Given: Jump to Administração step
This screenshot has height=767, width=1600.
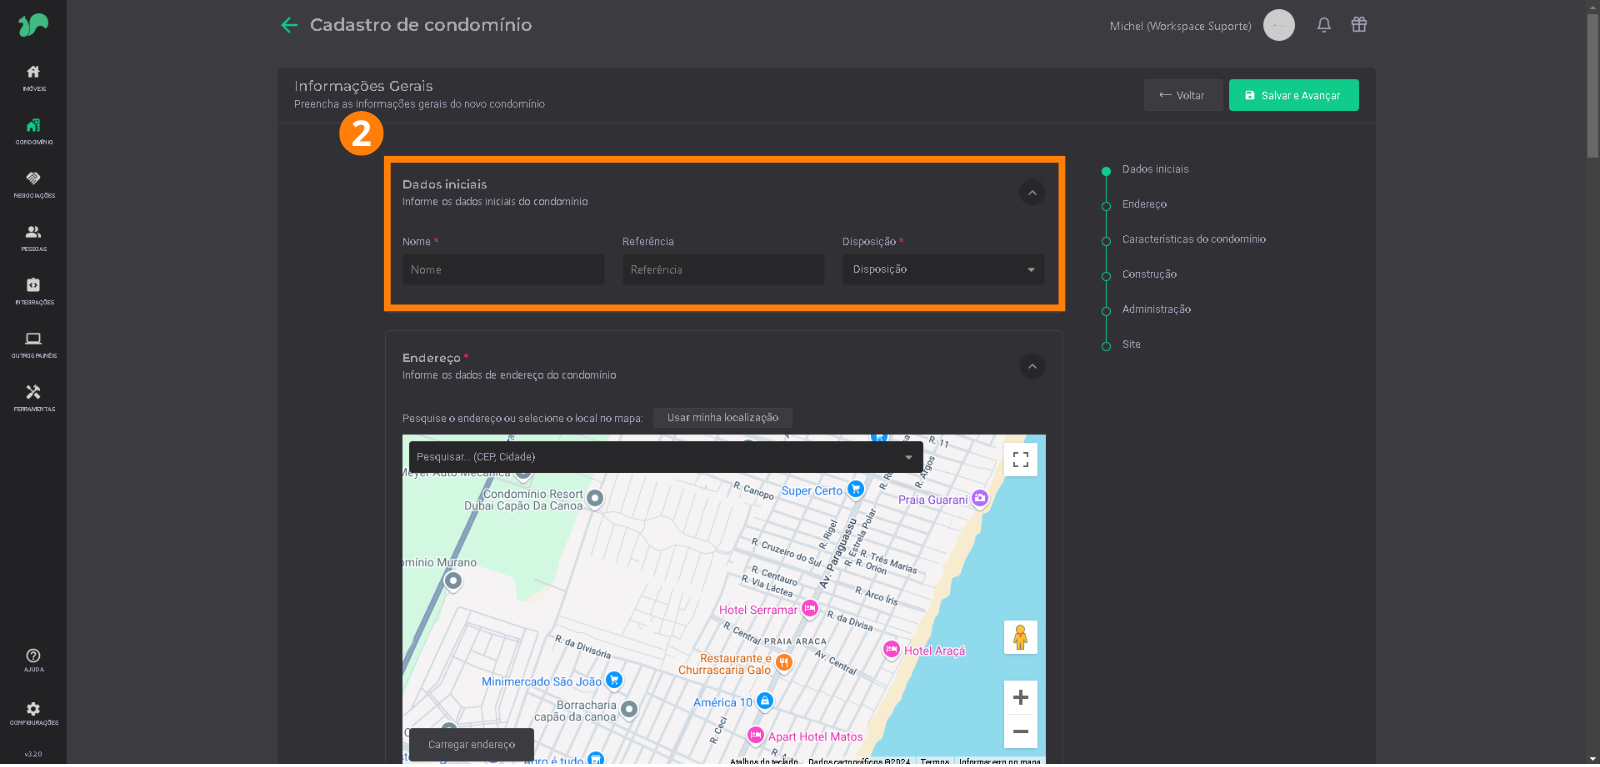Looking at the screenshot, I should click(x=1156, y=309).
